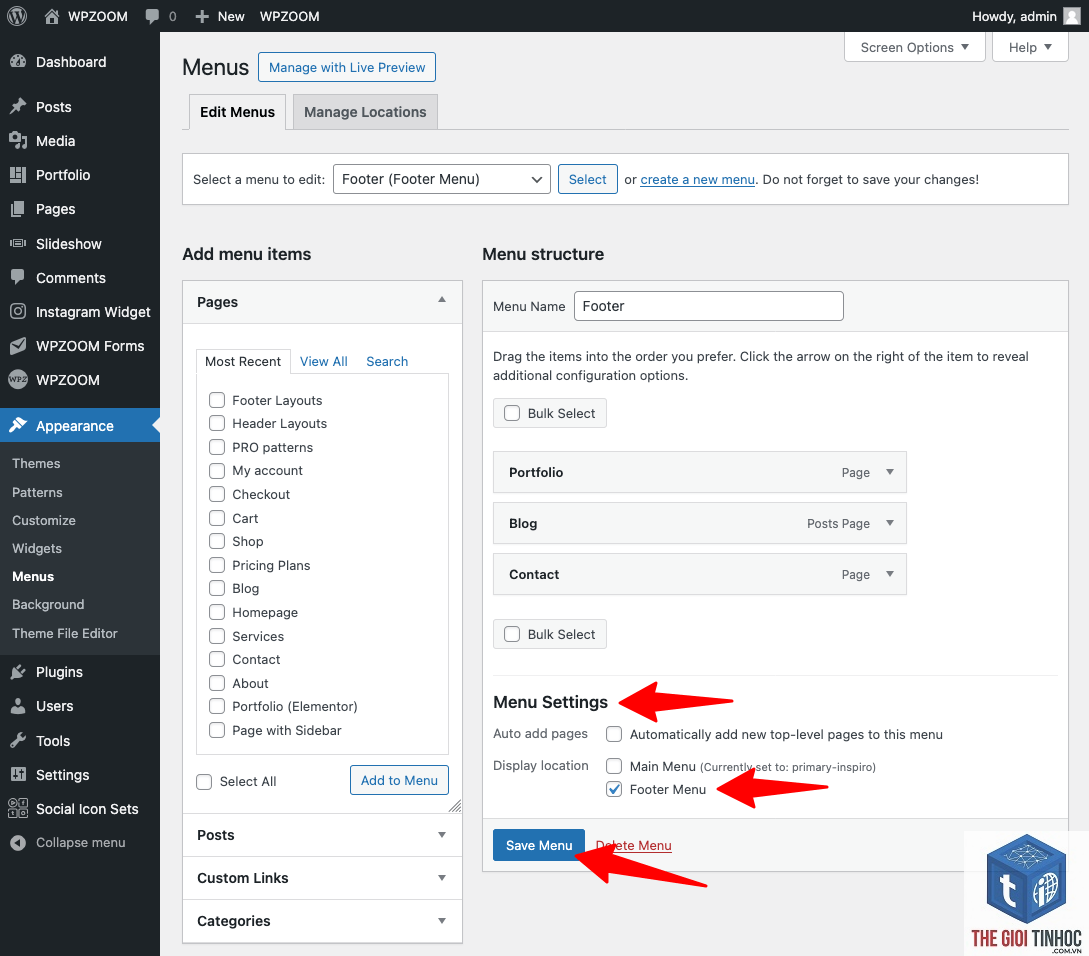Click the Dashboard gauge icon

[18, 62]
